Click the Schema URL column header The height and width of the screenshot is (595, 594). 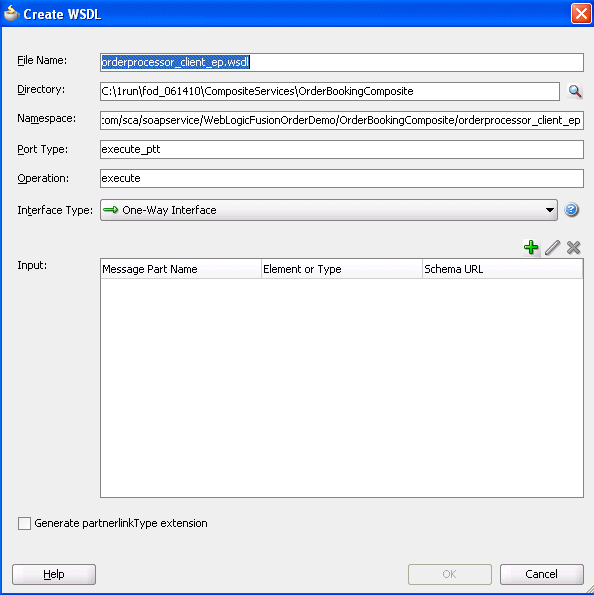coord(503,269)
